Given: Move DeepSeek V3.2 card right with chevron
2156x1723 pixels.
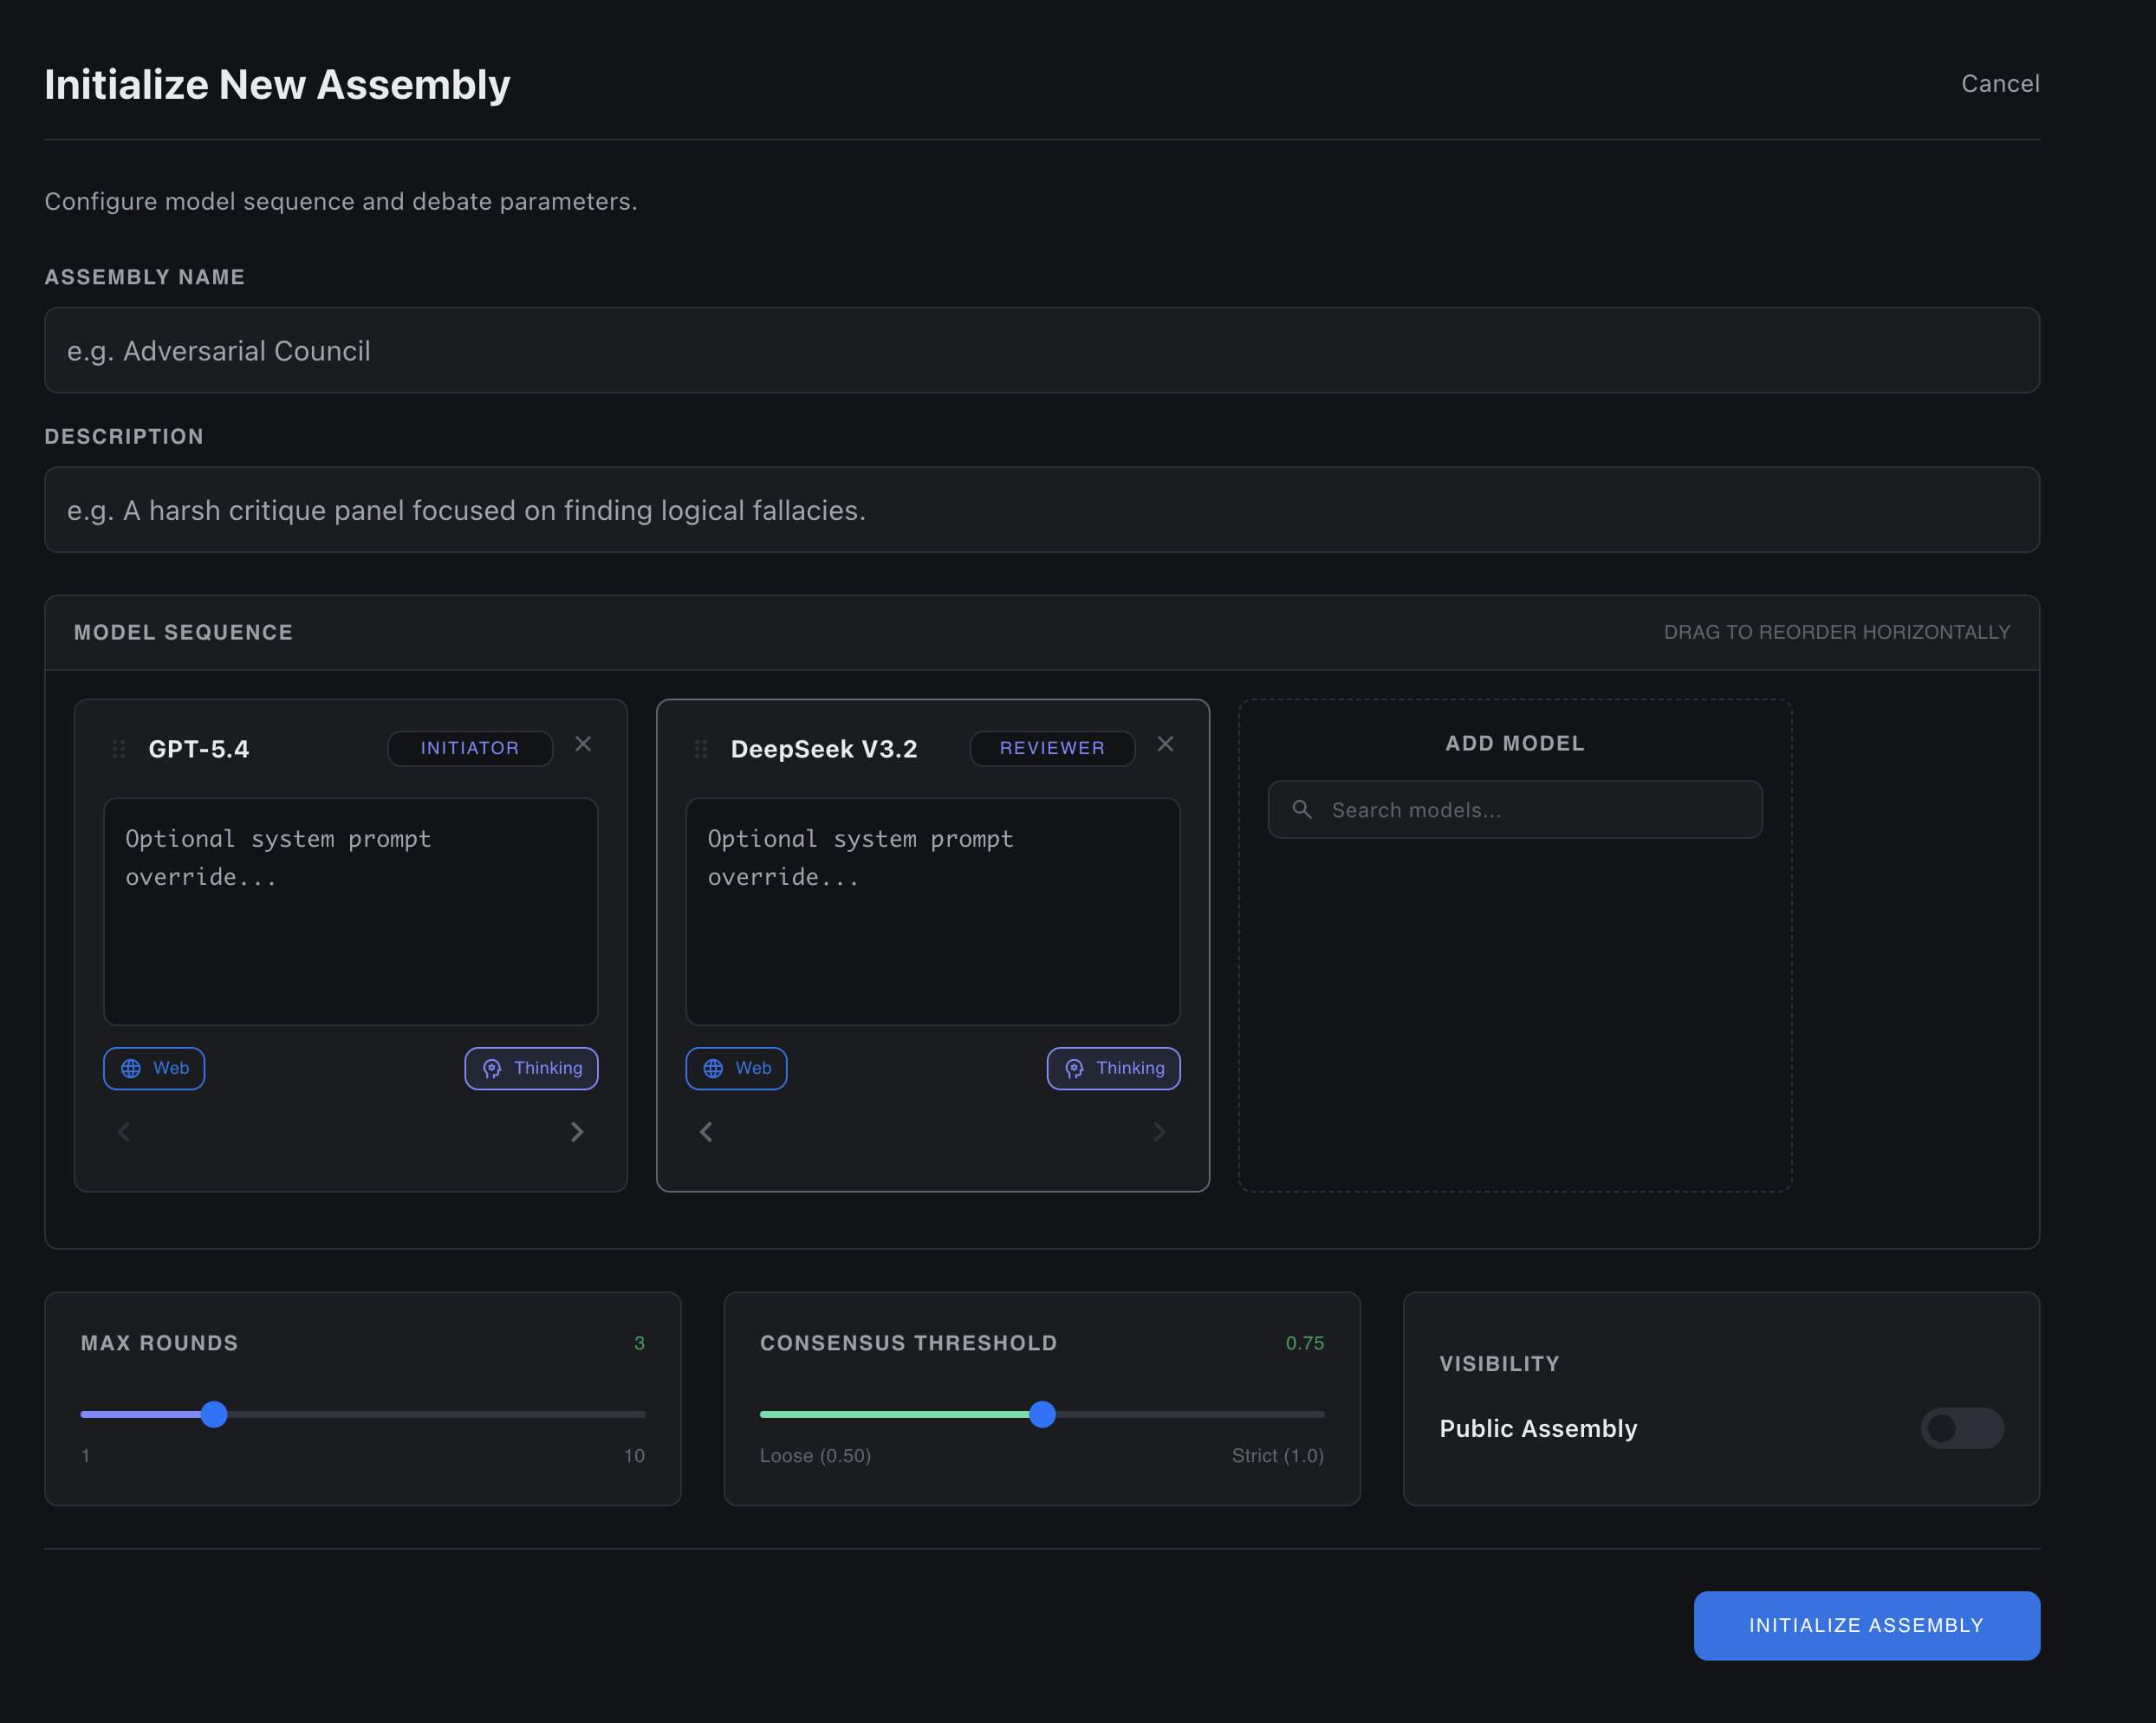Looking at the screenshot, I should pos(1159,1132).
